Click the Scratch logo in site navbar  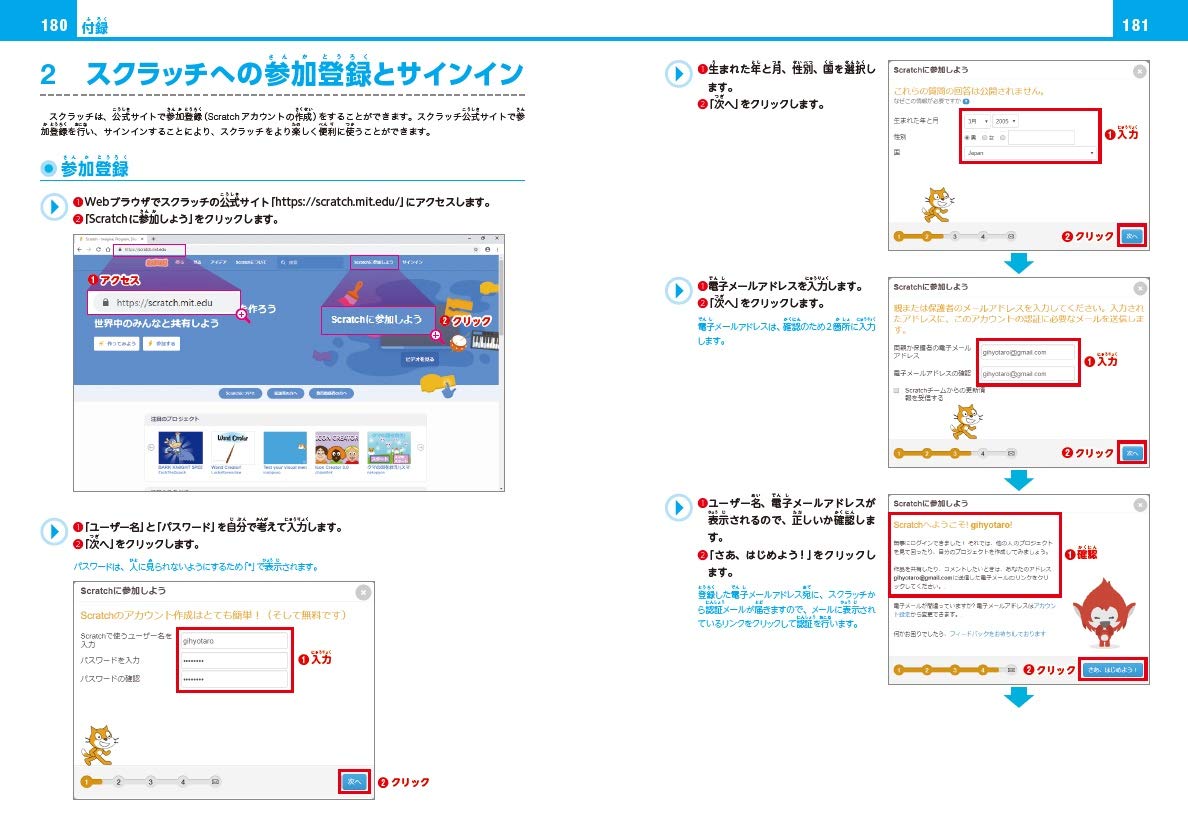[x=156, y=262]
